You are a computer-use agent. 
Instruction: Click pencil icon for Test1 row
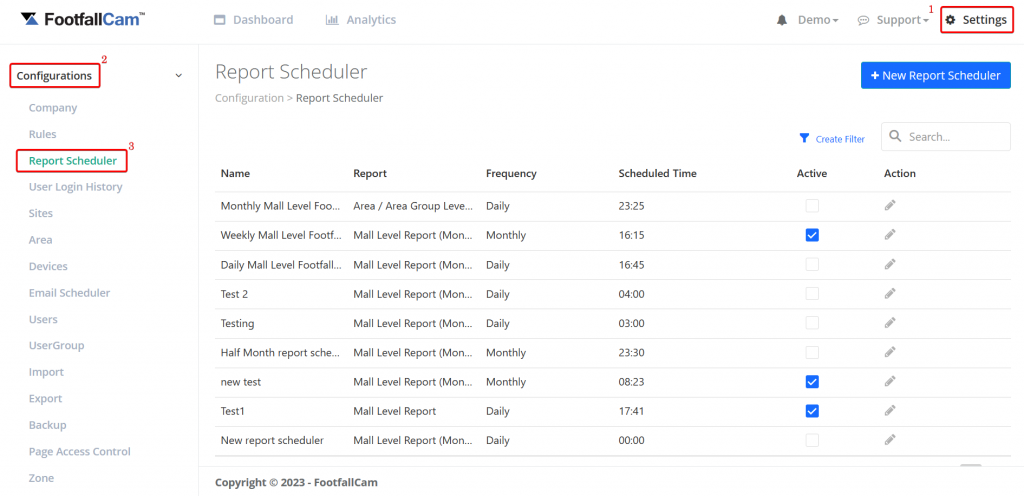[x=889, y=411]
